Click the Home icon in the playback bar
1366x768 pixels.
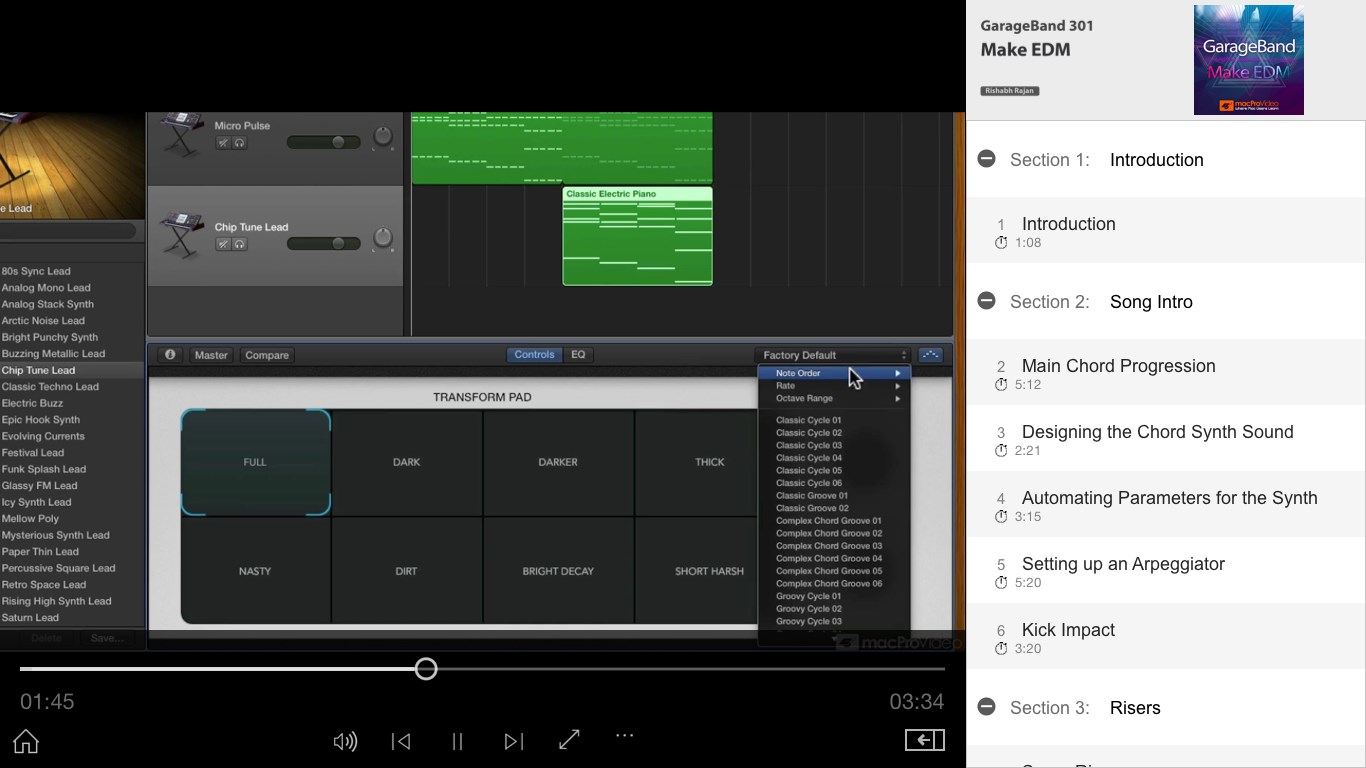point(24,740)
